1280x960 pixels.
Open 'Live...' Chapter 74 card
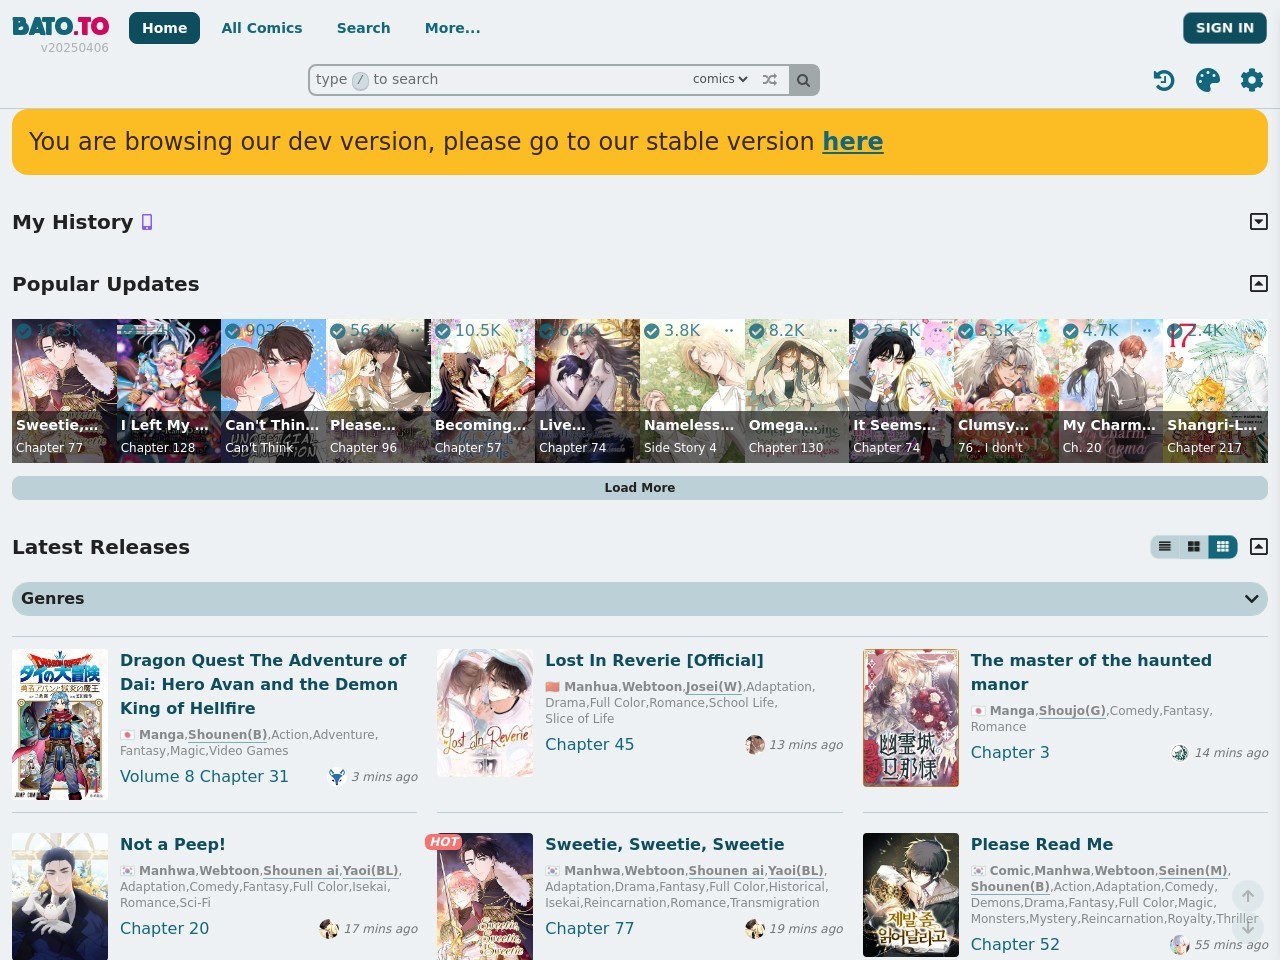[x=587, y=391]
